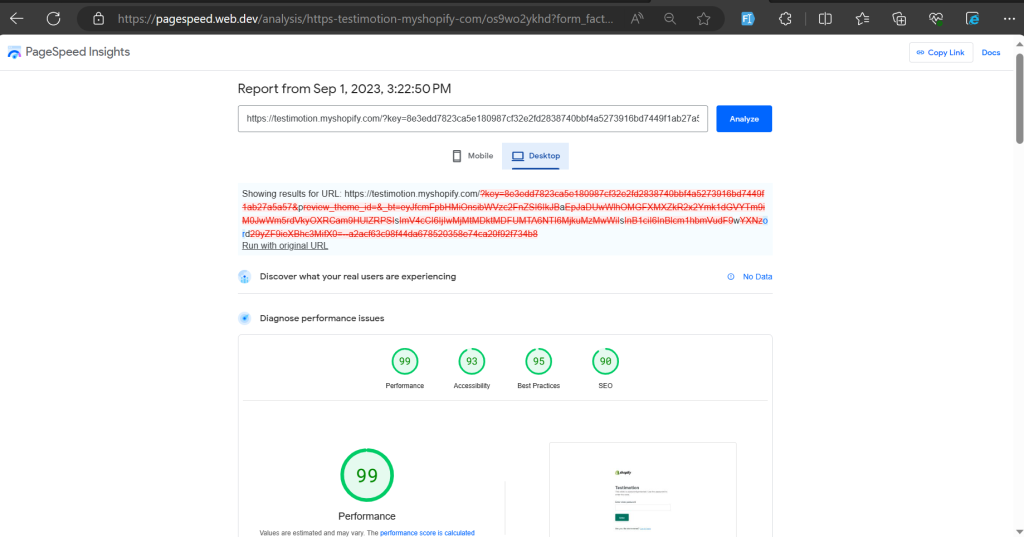
Task: Click the Analyze button
Action: pos(744,119)
